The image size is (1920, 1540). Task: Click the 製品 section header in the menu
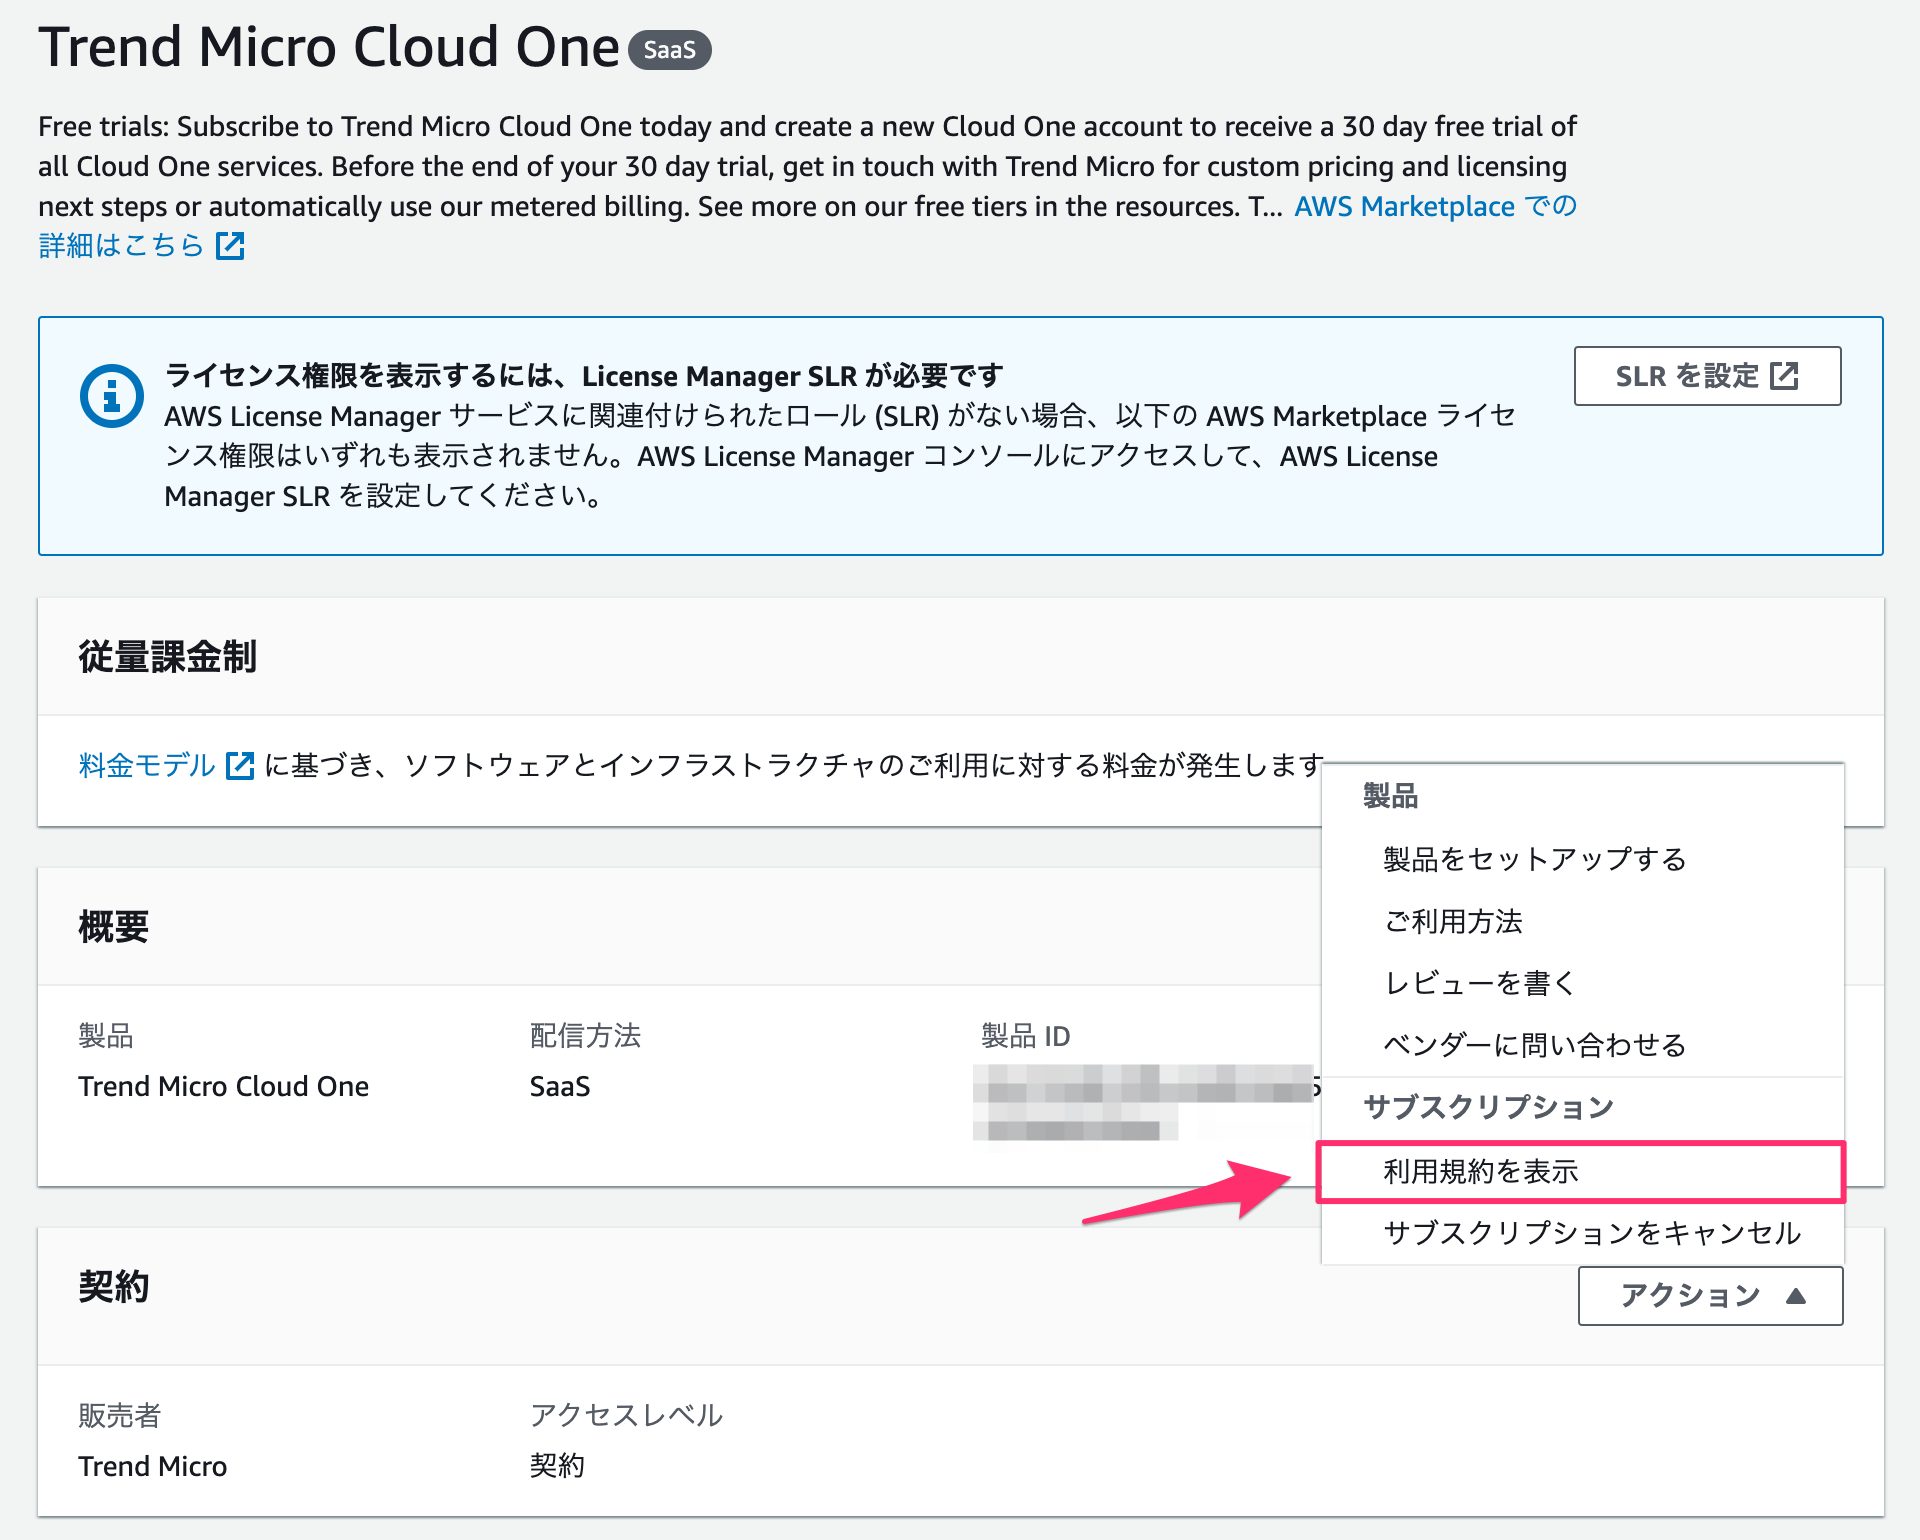tap(1388, 795)
